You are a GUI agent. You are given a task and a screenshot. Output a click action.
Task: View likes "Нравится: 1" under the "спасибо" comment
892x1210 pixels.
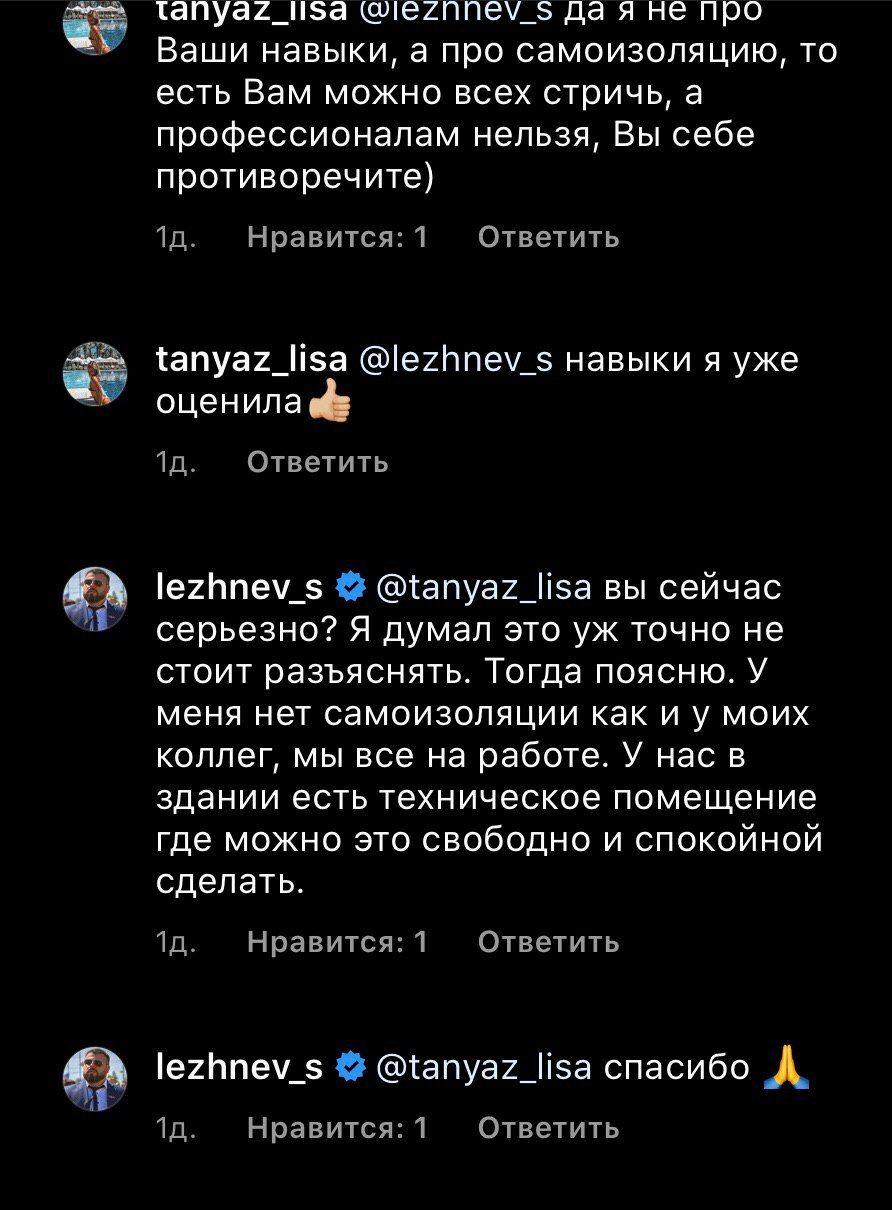tap(337, 1128)
